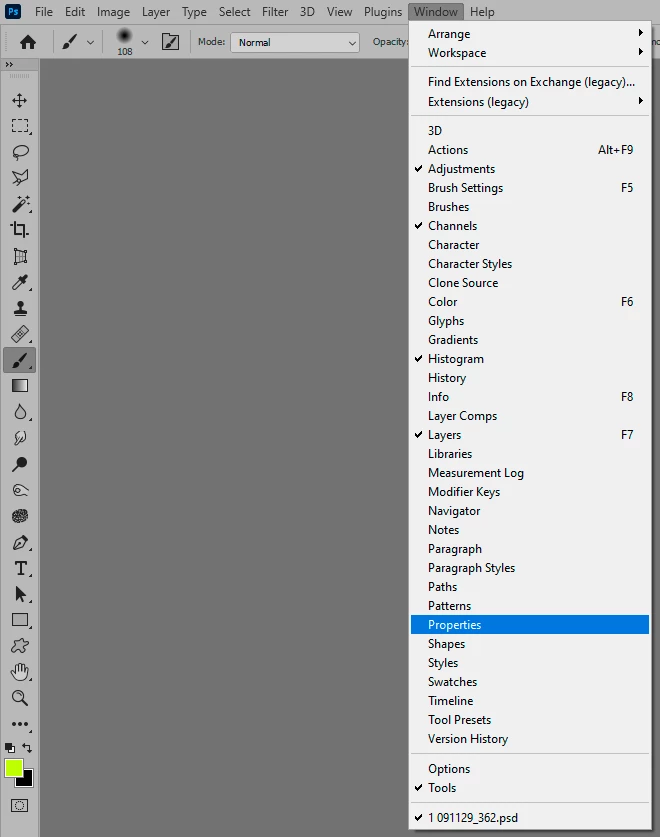Viewport: 660px width, 837px height.
Task: Click the brush size preview 108
Action: [x=124, y=42]
